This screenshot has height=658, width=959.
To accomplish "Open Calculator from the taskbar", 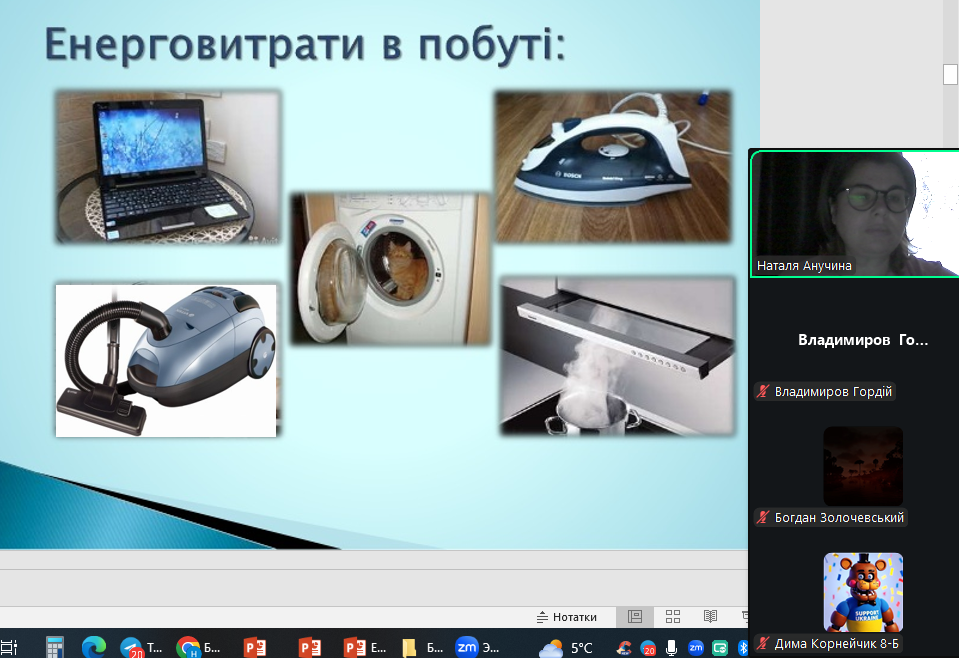I will [x=54, y=647].
